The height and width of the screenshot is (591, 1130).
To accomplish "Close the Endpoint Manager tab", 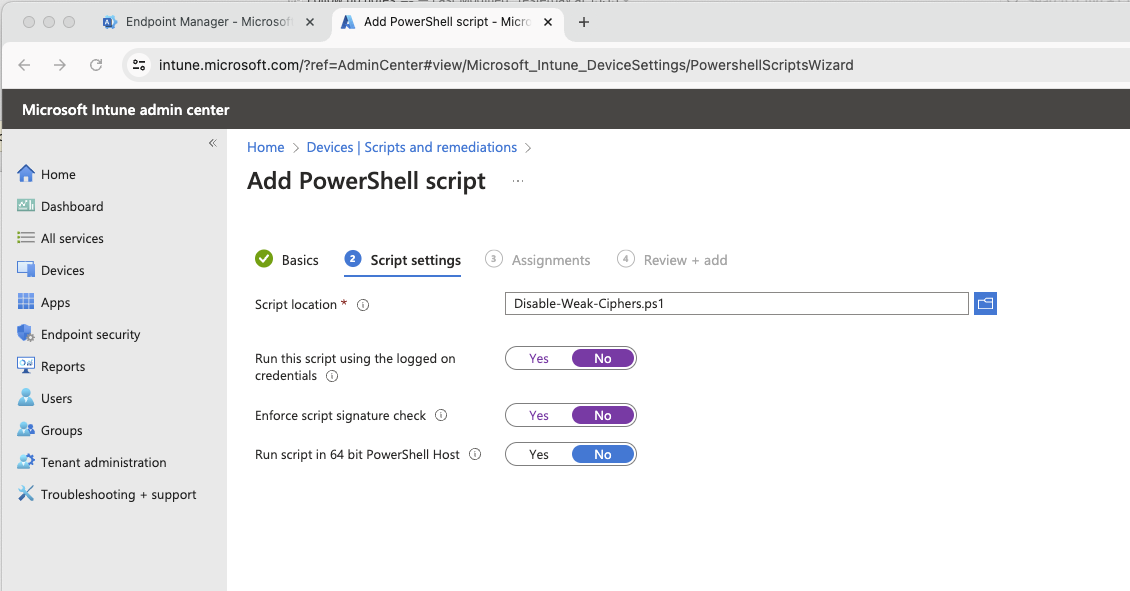I will (310, 22).
